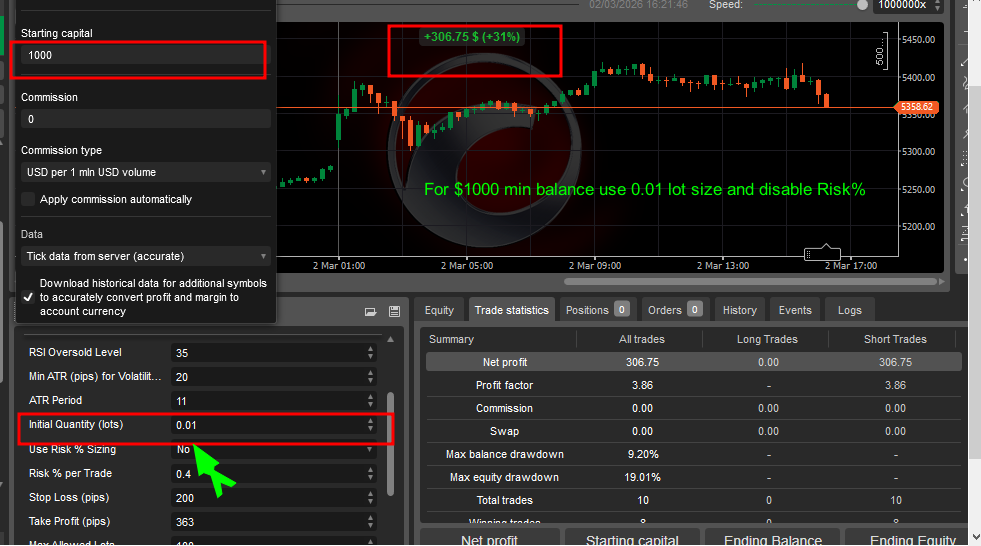Click the Take Profit (pips) stepper arrows
981x546 pixels.
pyautogui.click(x=370, y=522)
